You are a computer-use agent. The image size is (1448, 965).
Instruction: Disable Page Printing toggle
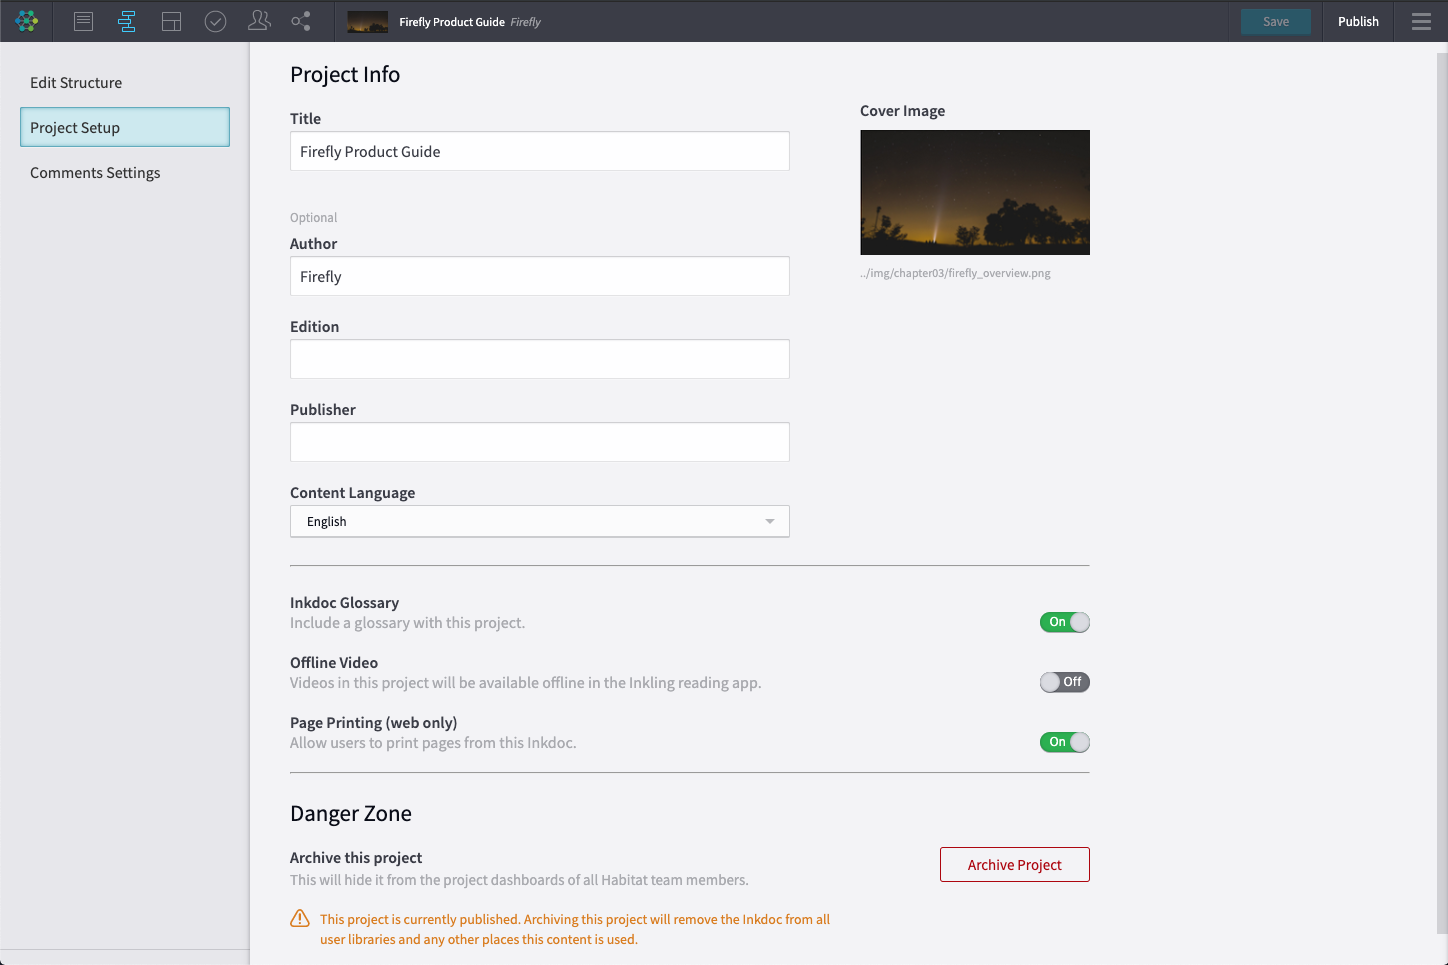(x=1064, y=742)
